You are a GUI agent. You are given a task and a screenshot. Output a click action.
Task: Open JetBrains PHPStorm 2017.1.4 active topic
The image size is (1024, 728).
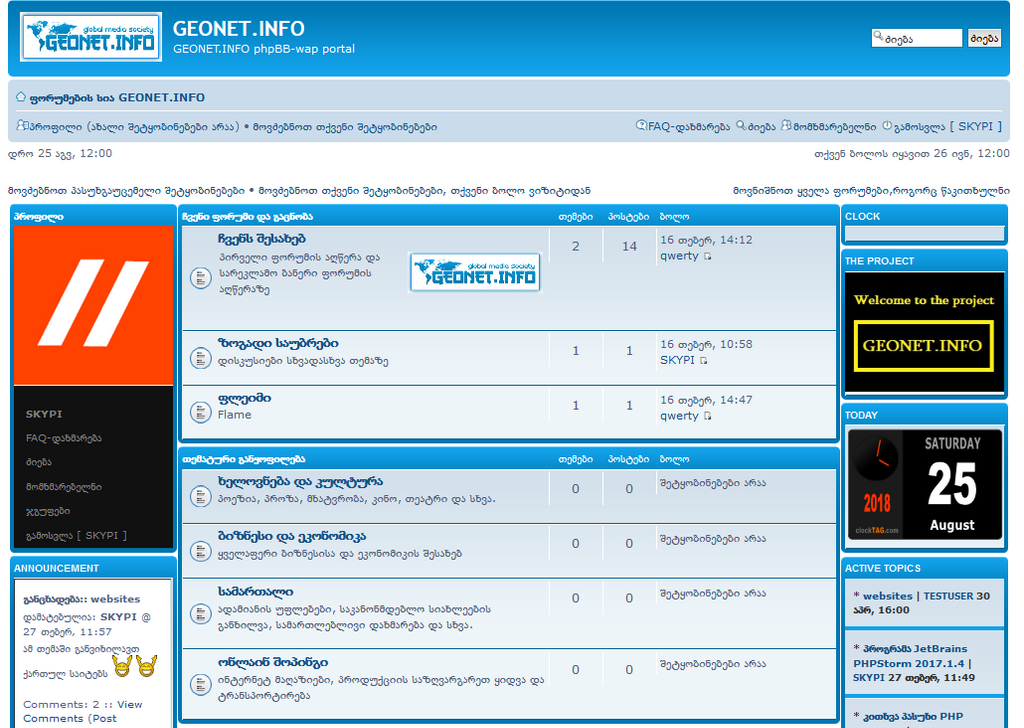(914, 656)
